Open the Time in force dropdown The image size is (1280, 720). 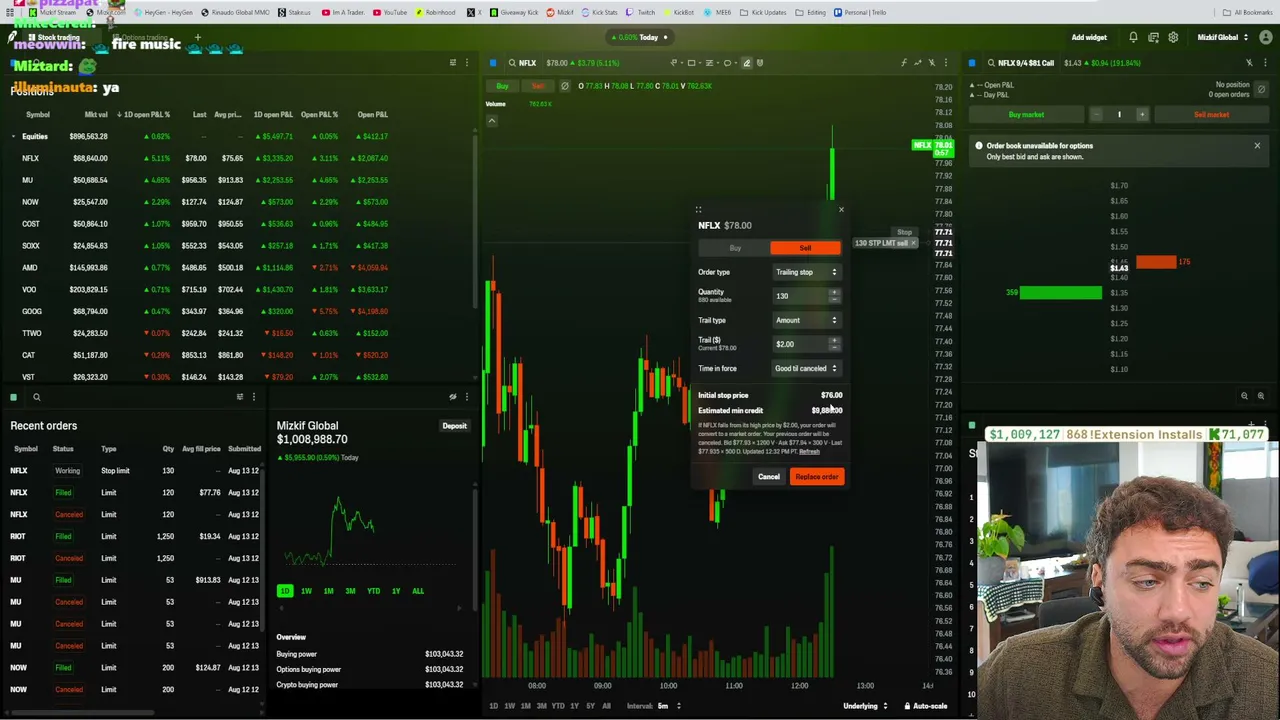(x=806, y=368)
